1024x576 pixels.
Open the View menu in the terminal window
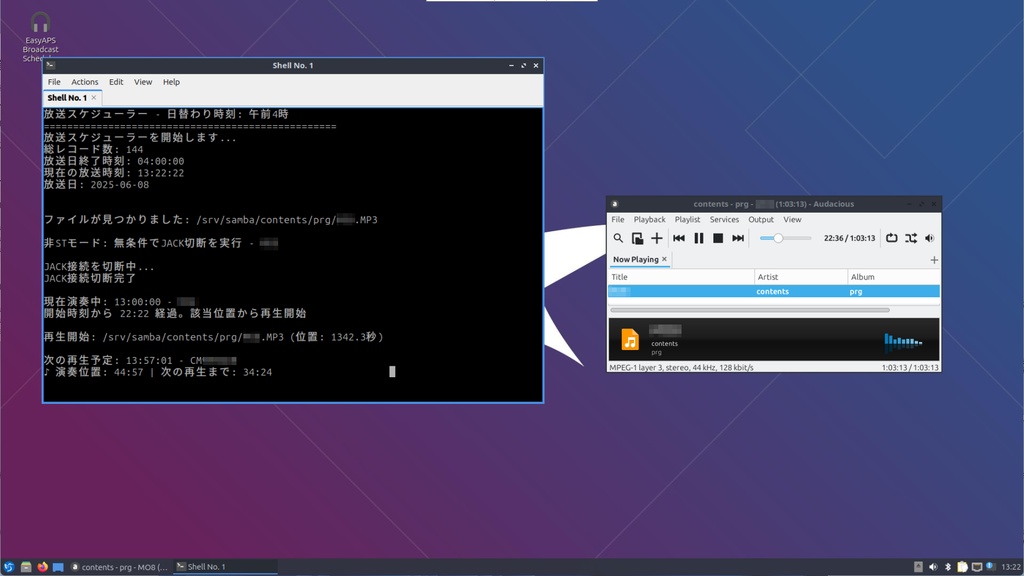[x=143, y=82]
